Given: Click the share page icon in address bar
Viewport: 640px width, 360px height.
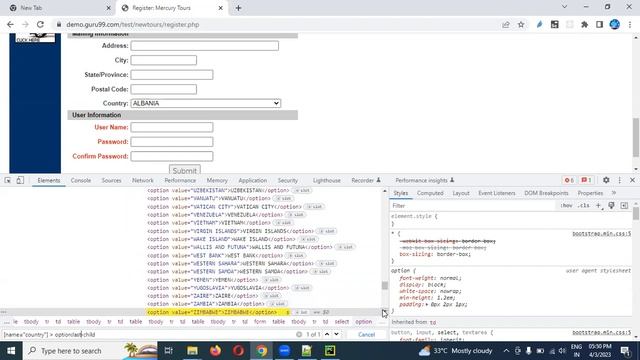Looking at the screenshot, I should 506,24.
